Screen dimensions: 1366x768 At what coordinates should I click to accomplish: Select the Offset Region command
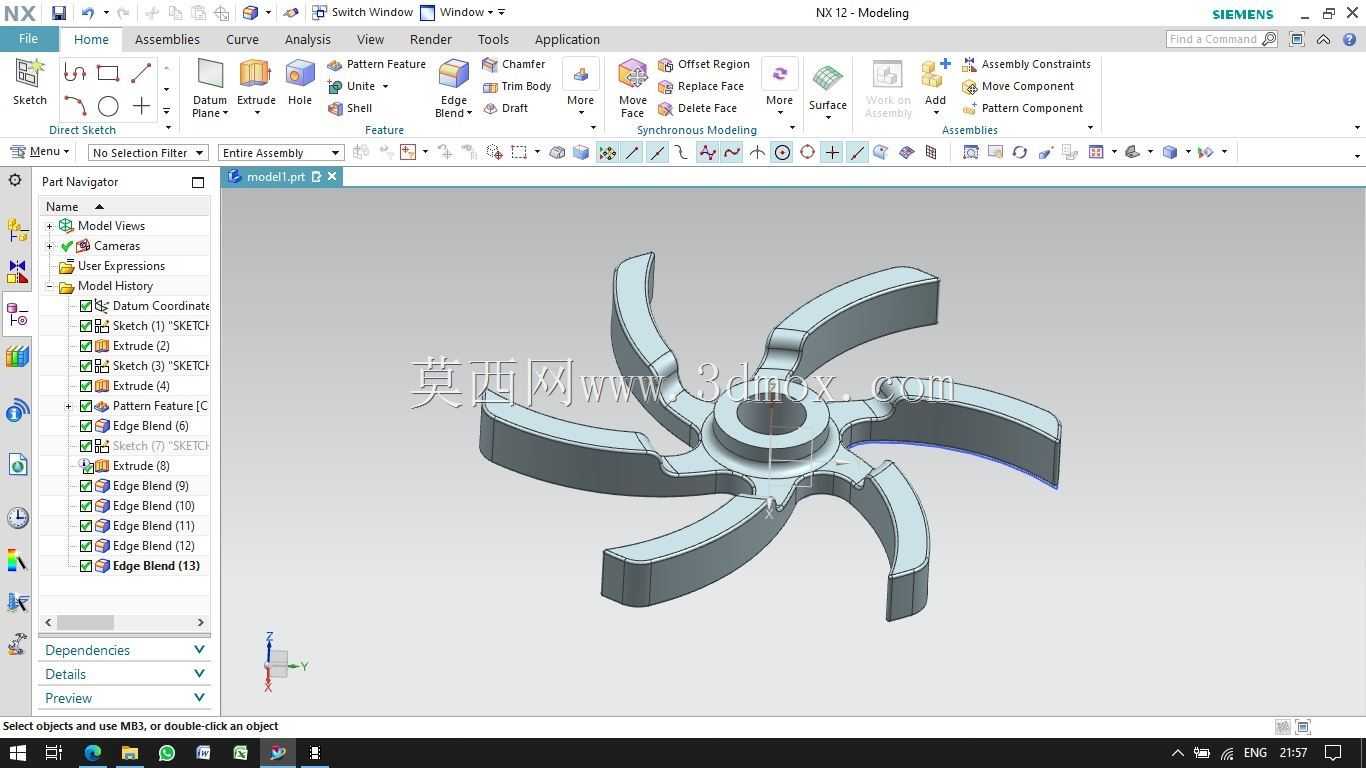coord(704,64)
